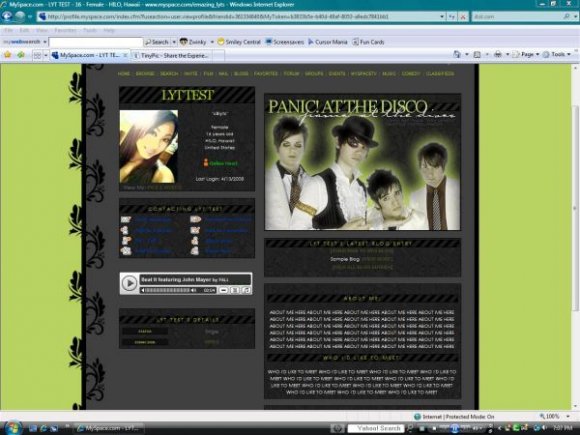Click the red Stop loading icon
Viewport: 580px width, 435px height.
[463, 17]
